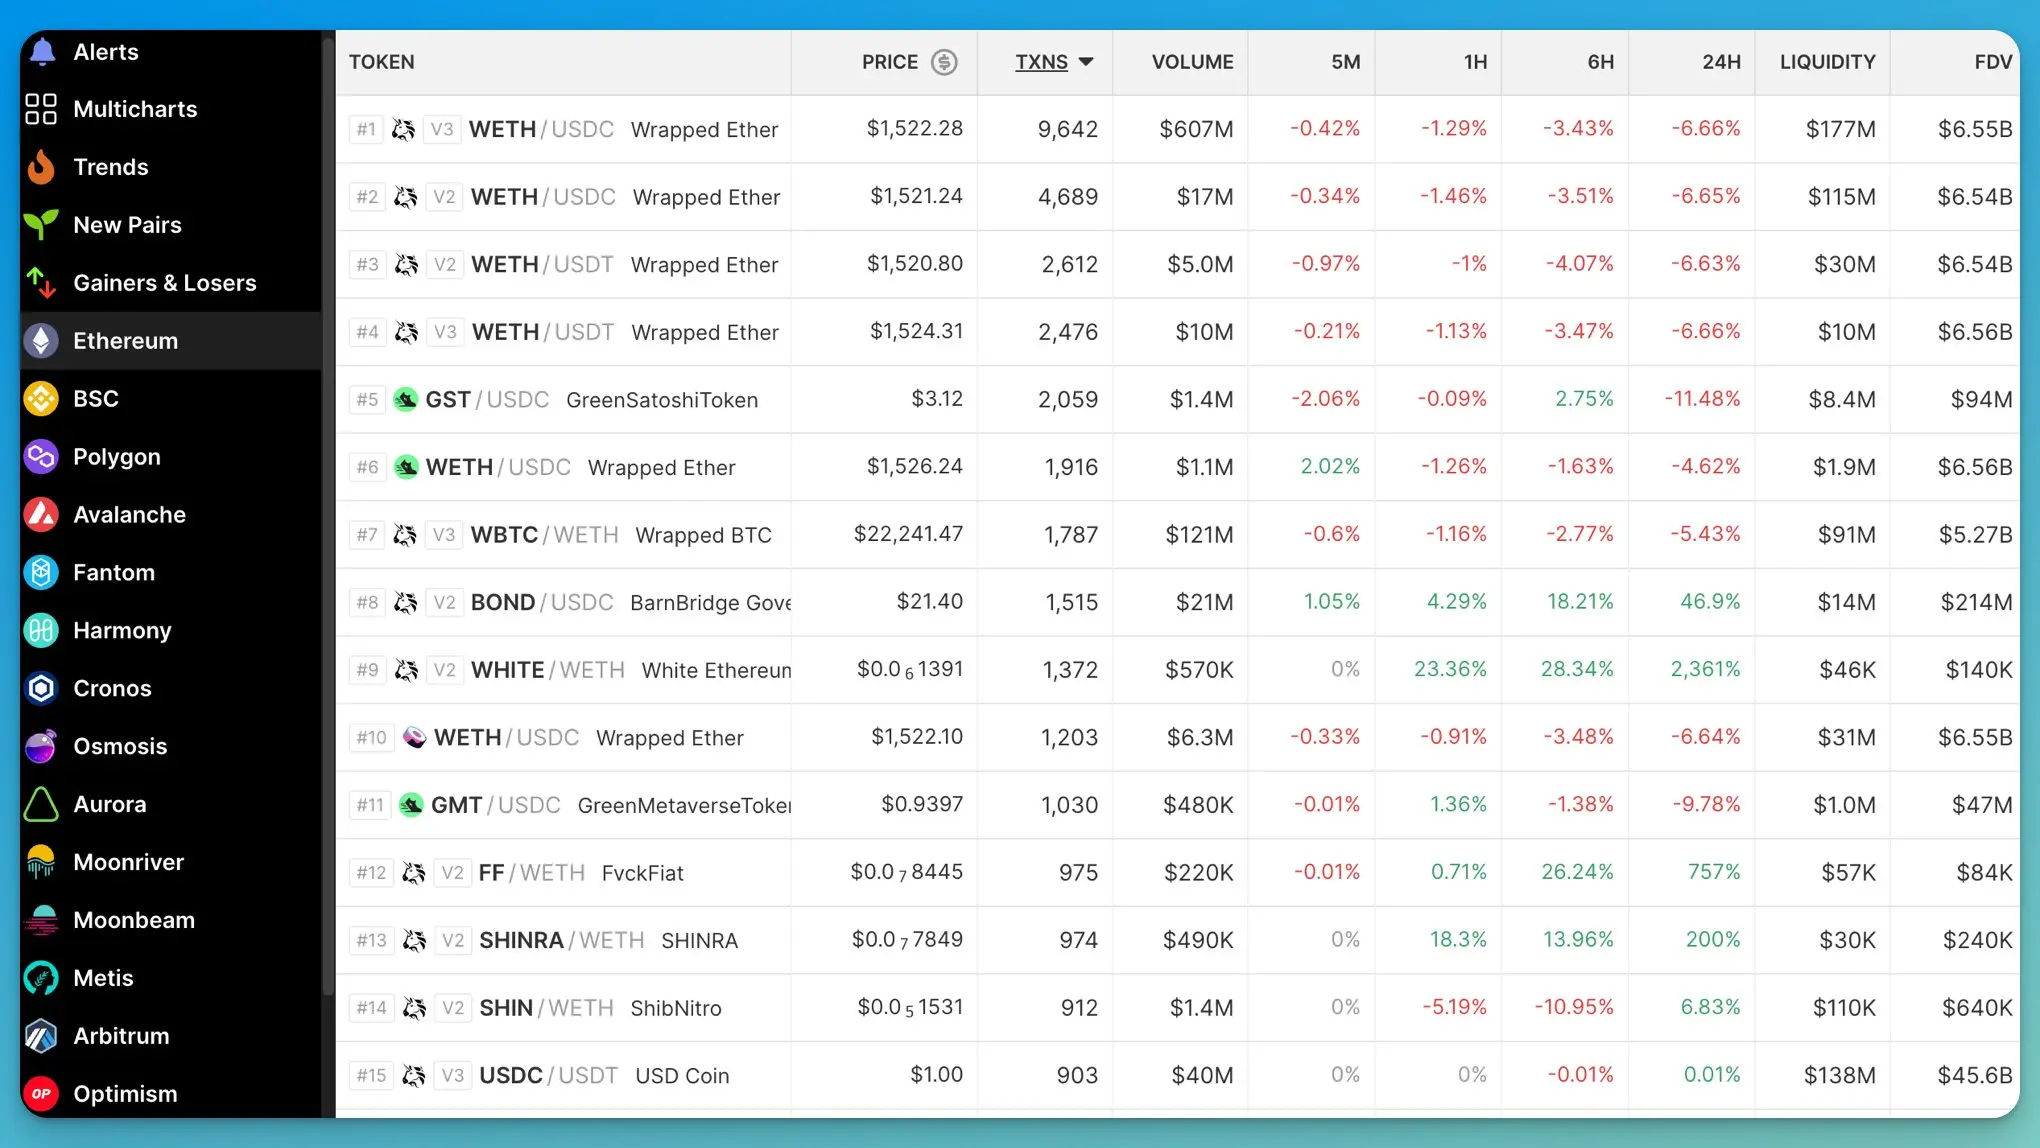Open WBTC/WETH Wrapped BTC pair

click(x=1177, y=535)
